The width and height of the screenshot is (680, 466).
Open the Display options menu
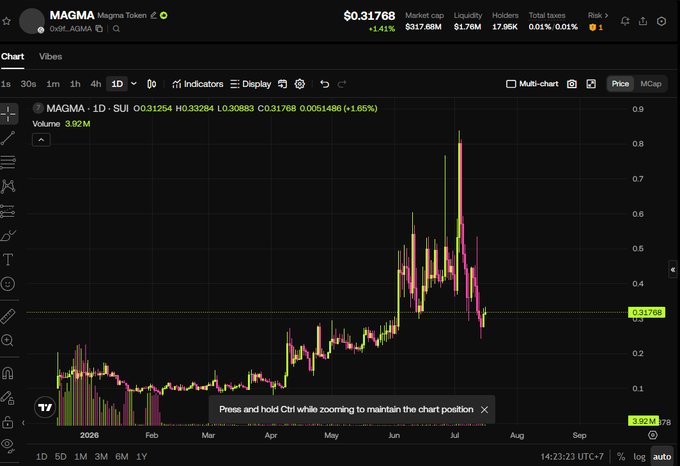pos(251,84)
